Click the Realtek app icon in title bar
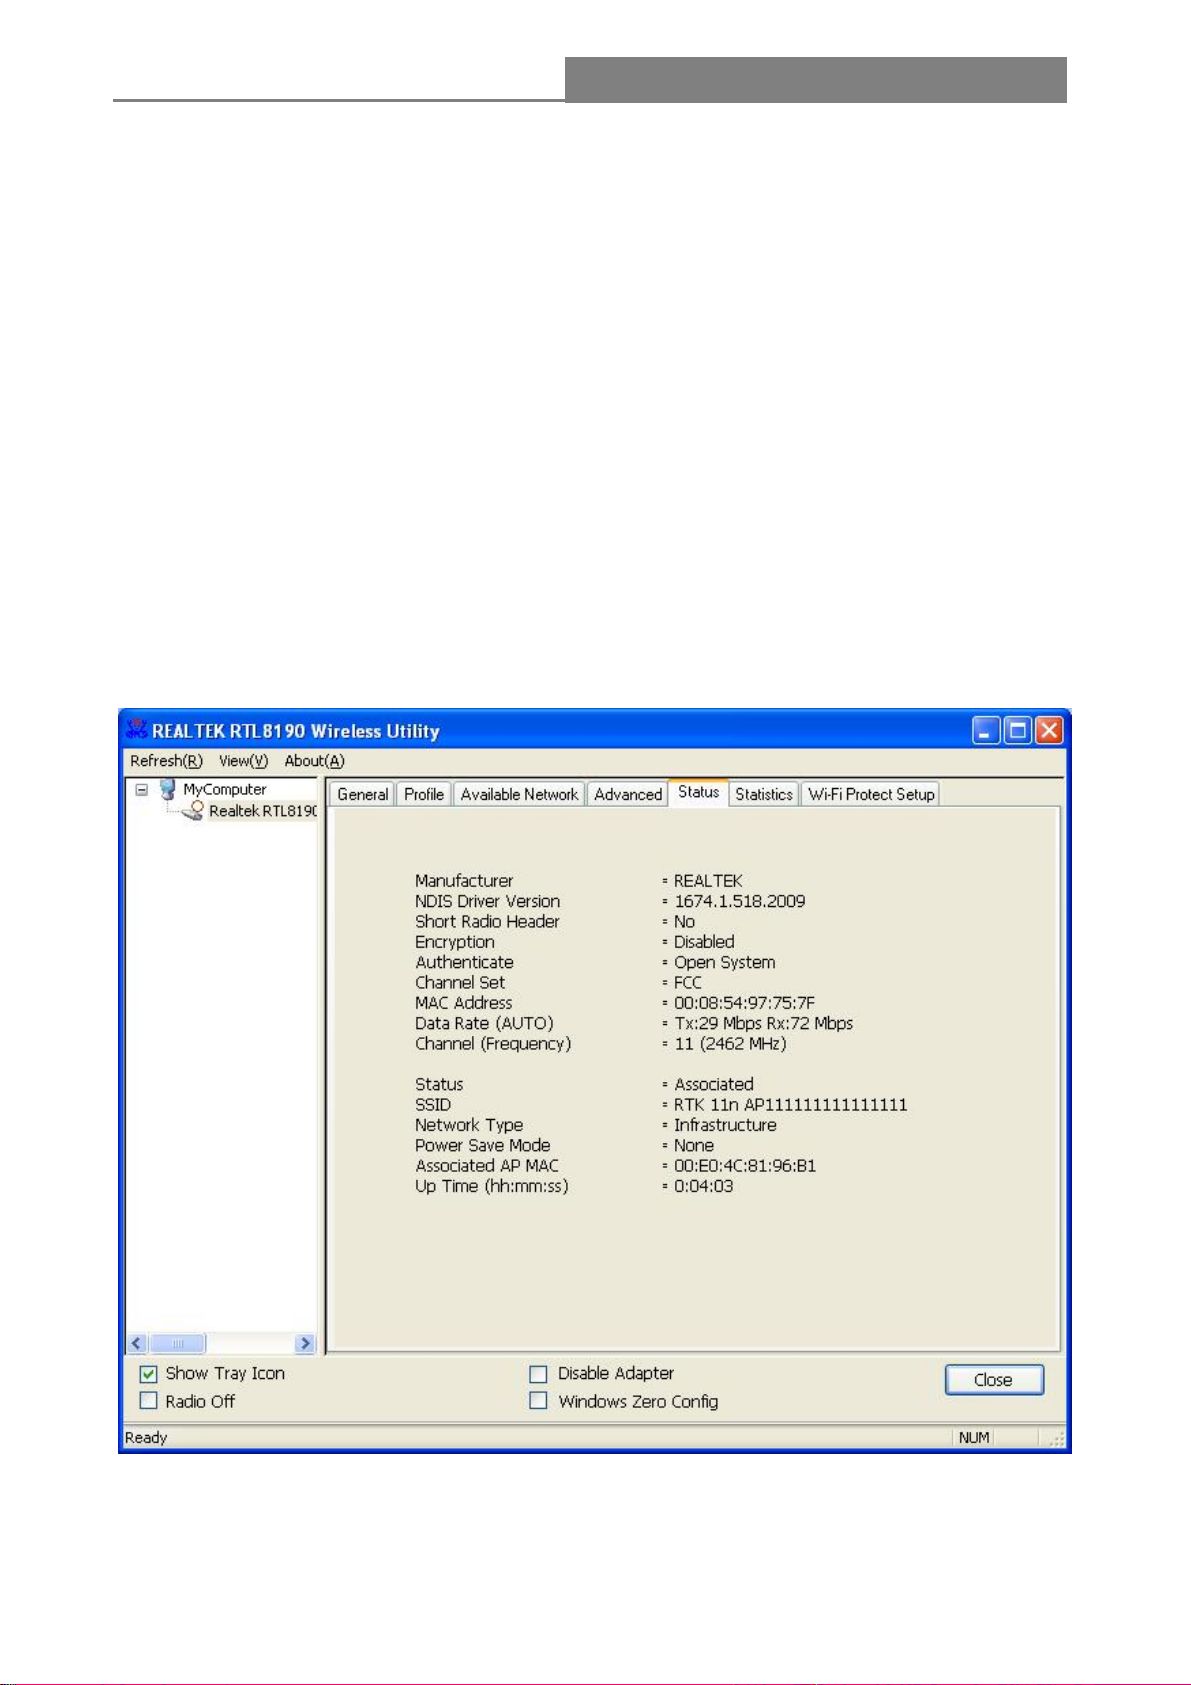1191x1685 pixels. 136,730
